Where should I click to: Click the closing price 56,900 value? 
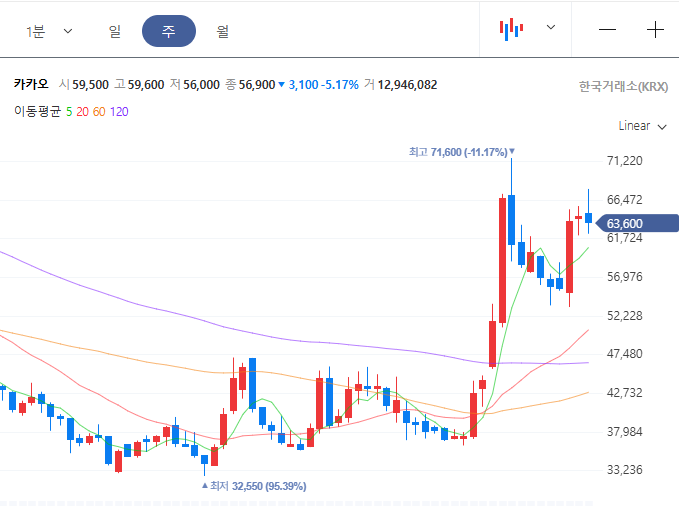click(x=257, y=84)
